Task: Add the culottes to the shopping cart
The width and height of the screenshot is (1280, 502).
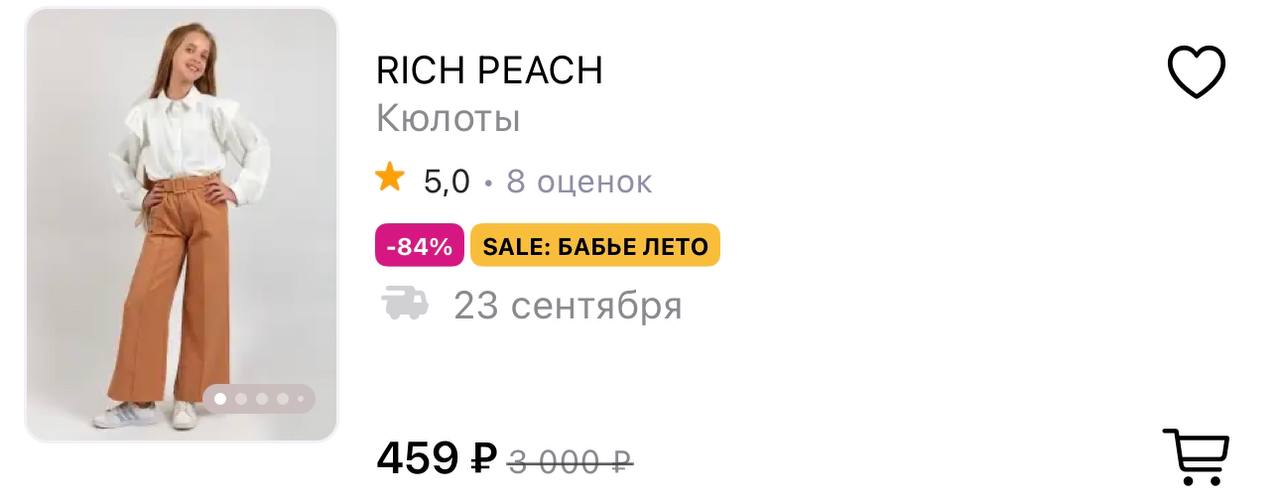Action: tap(1195, 457)
